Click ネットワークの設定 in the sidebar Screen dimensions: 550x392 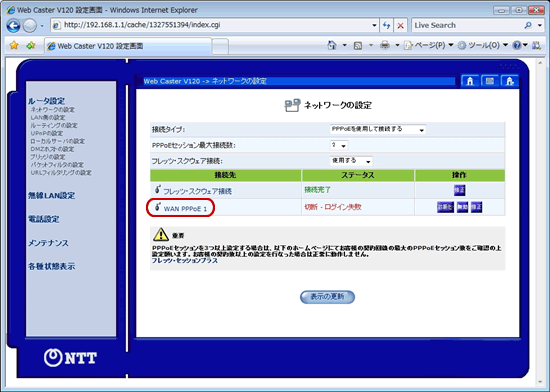(53, 110)
